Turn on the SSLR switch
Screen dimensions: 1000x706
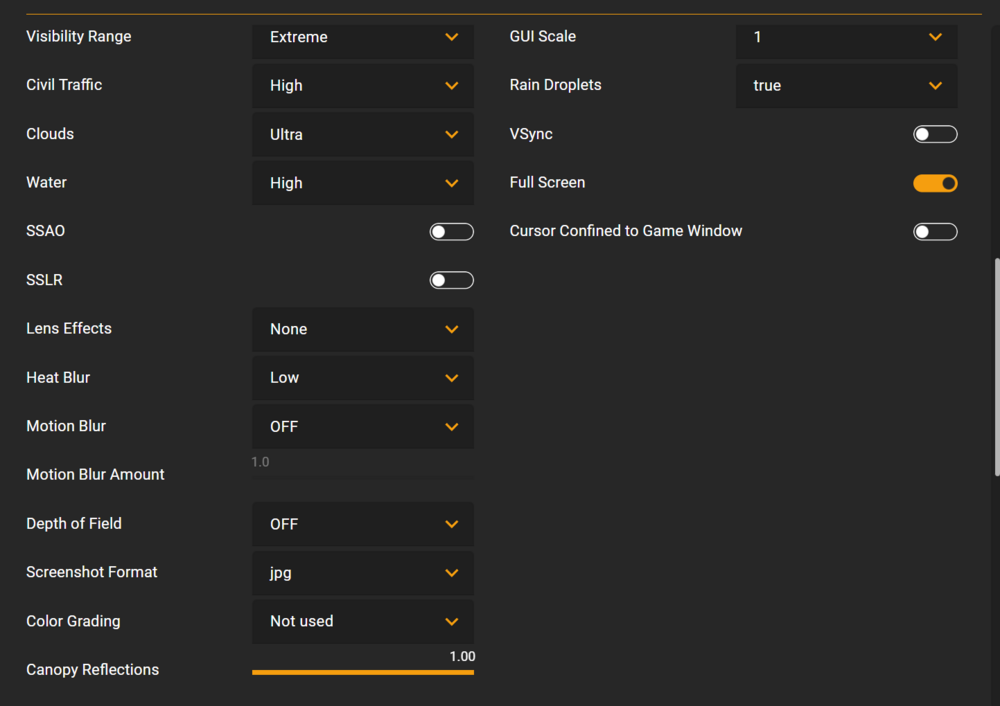click(x=451, y=280)
